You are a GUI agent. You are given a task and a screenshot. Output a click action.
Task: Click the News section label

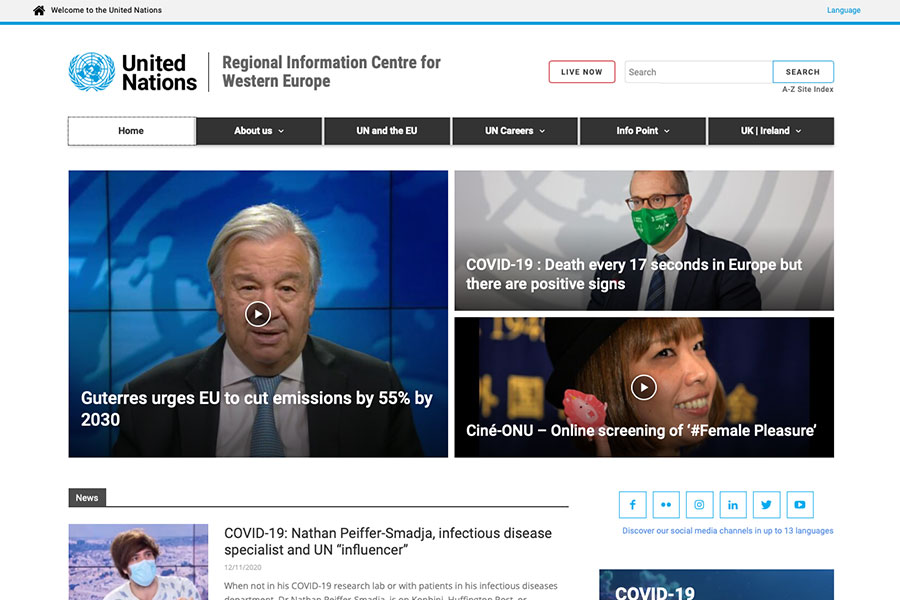coord(87,498)
